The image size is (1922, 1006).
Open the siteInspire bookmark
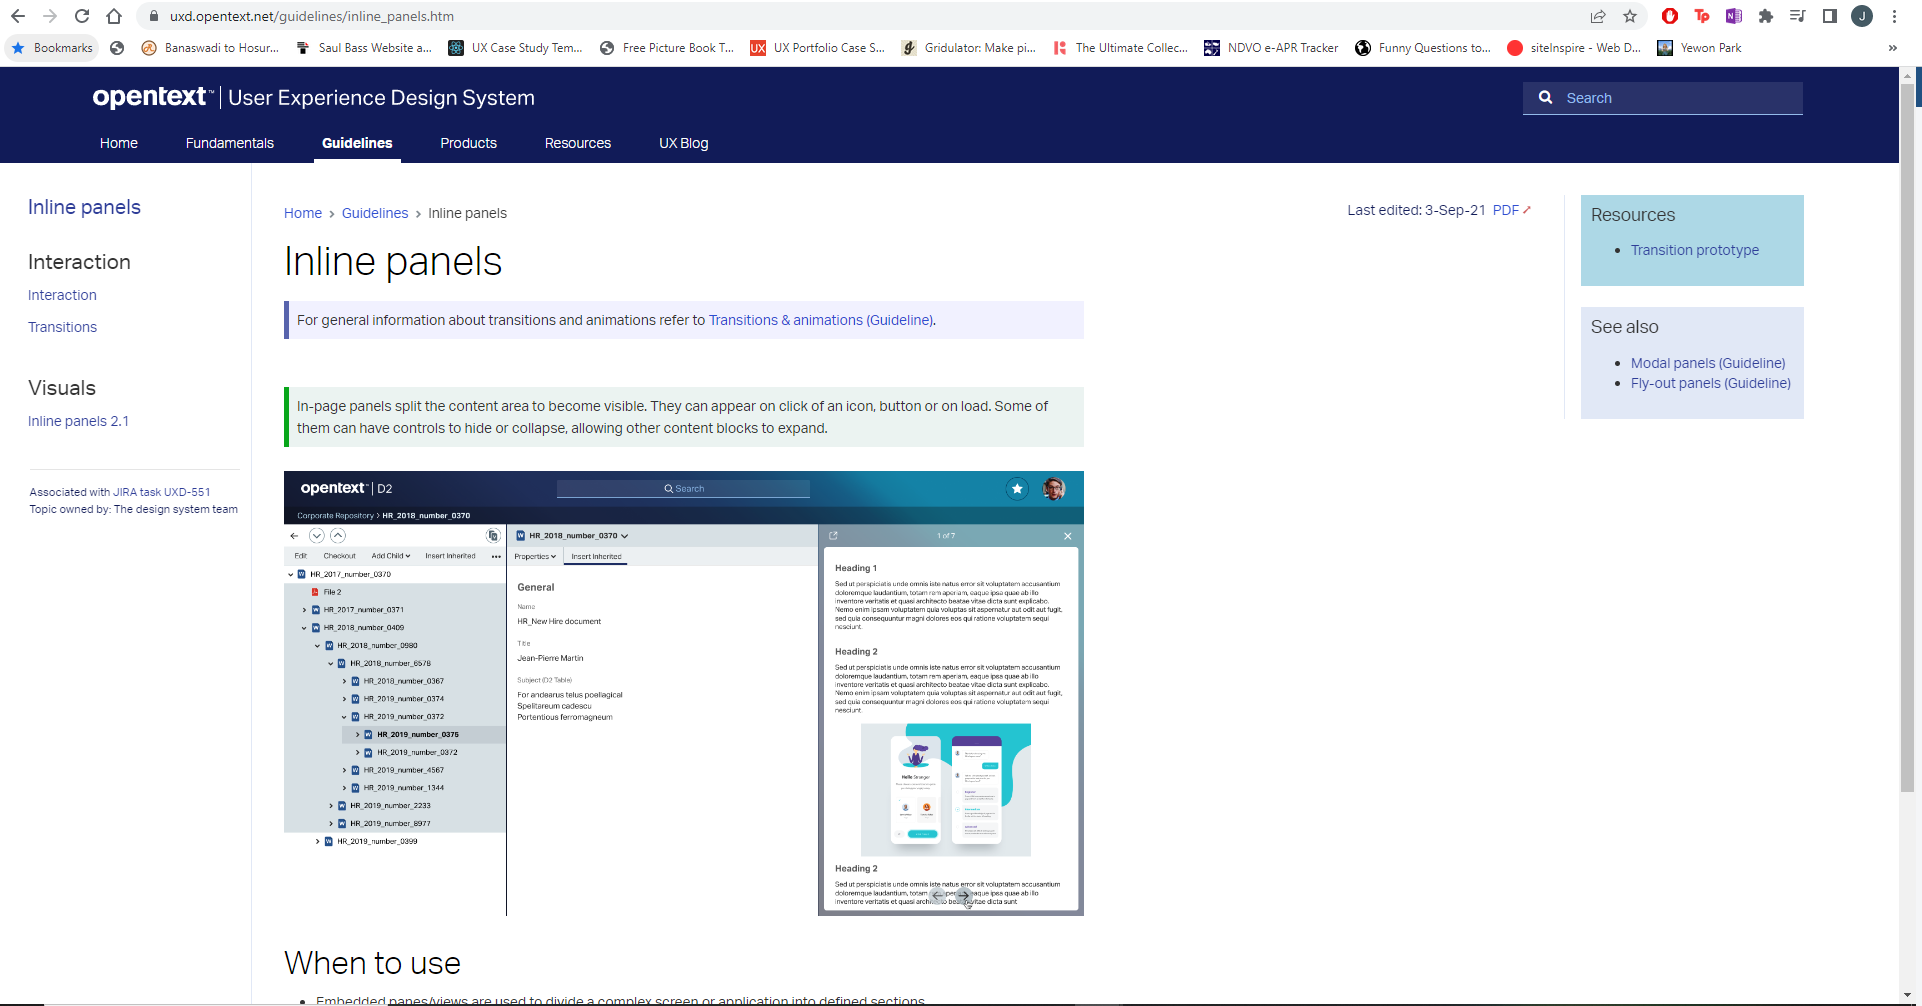tap(1574, 48)
